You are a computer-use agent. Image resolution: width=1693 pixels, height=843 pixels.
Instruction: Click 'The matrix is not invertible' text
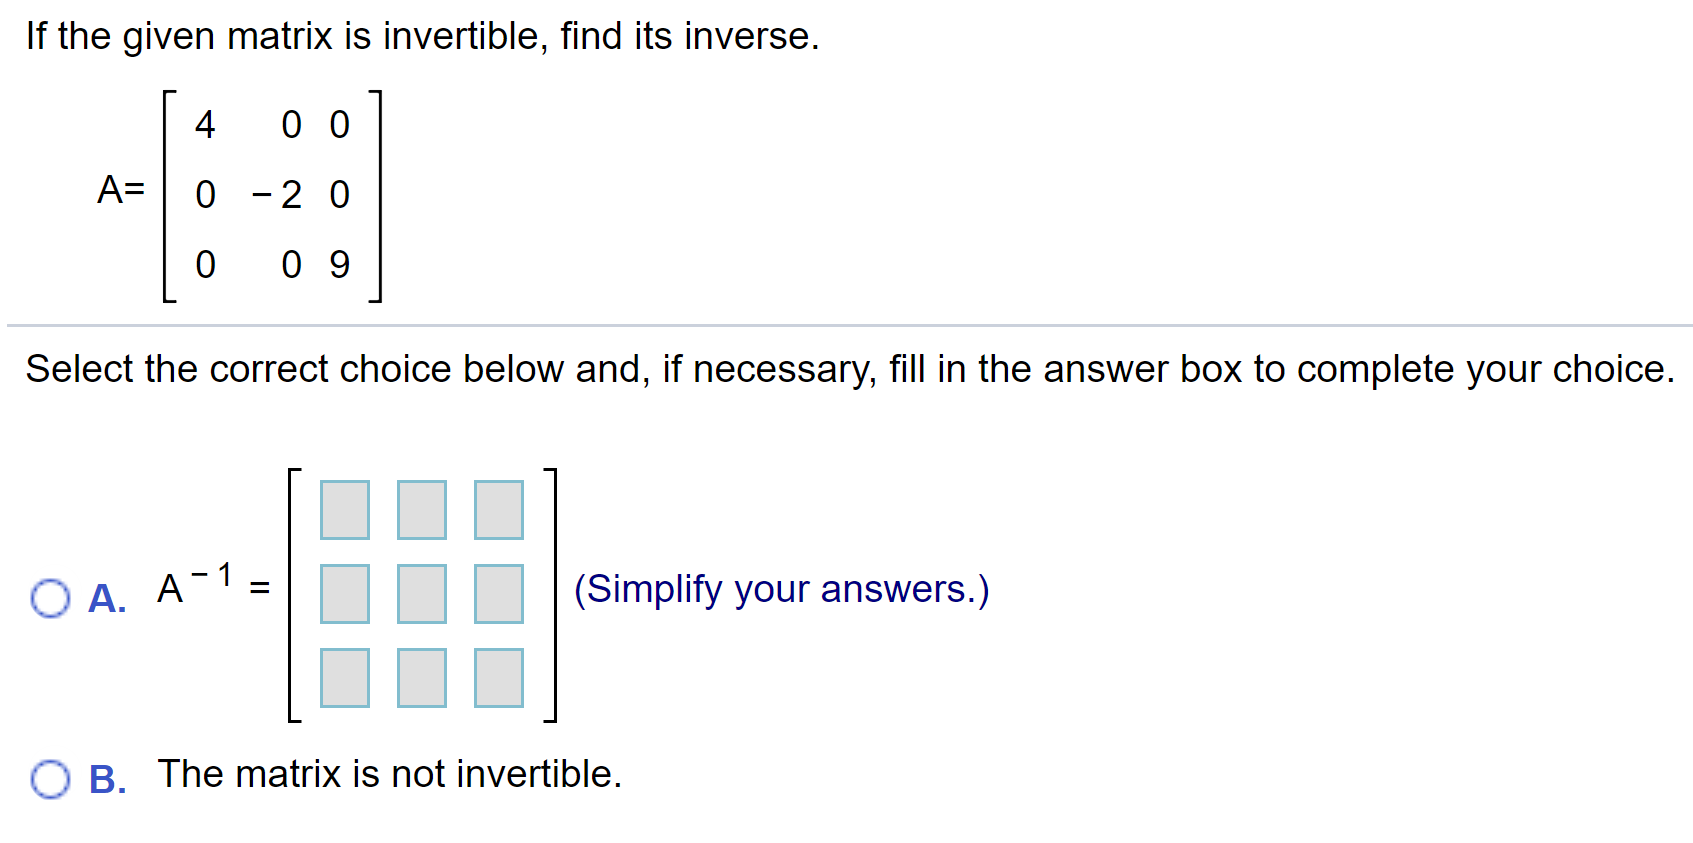coord(390,774)
